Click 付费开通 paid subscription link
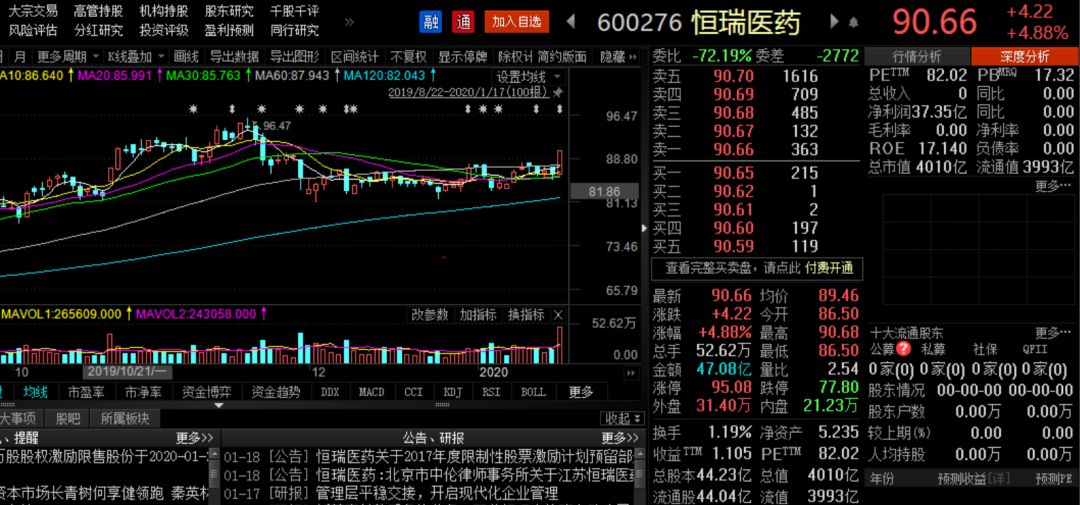 pyautogui.click(x=829, y=268)
